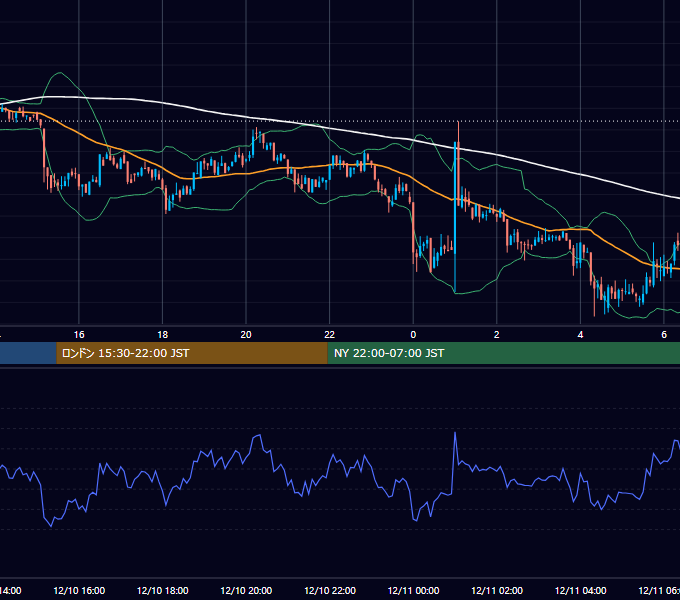Click the 20 hour axis label
680x600 pixels.
246,335
